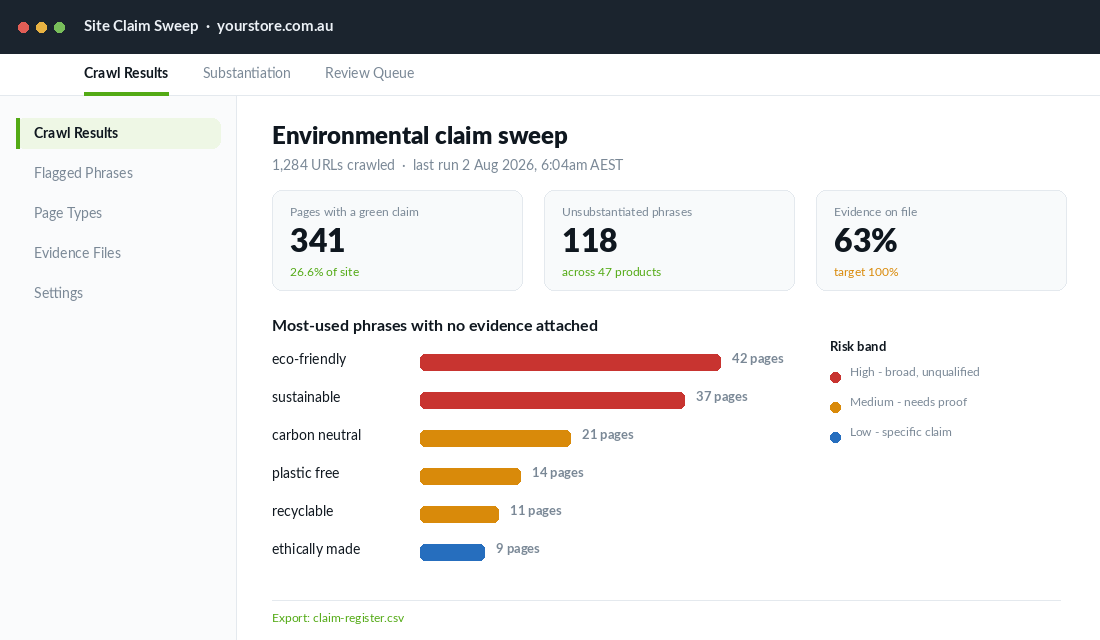Select the eco-friendly red bar

tap(570, 362)
